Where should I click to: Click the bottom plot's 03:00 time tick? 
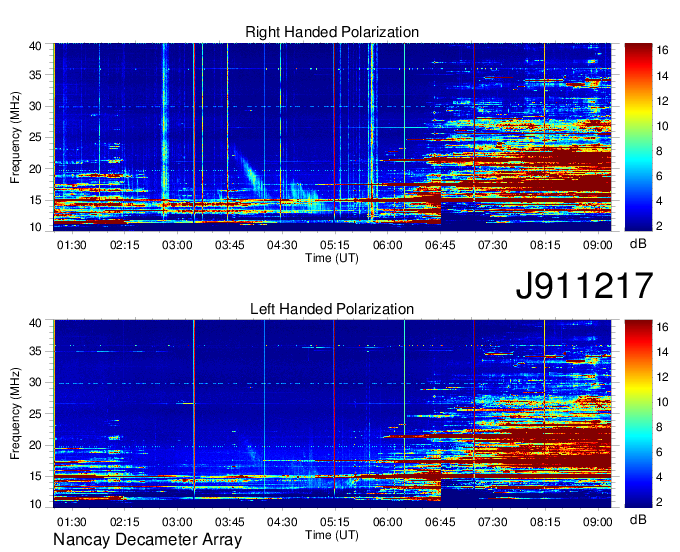pos(177,522)
